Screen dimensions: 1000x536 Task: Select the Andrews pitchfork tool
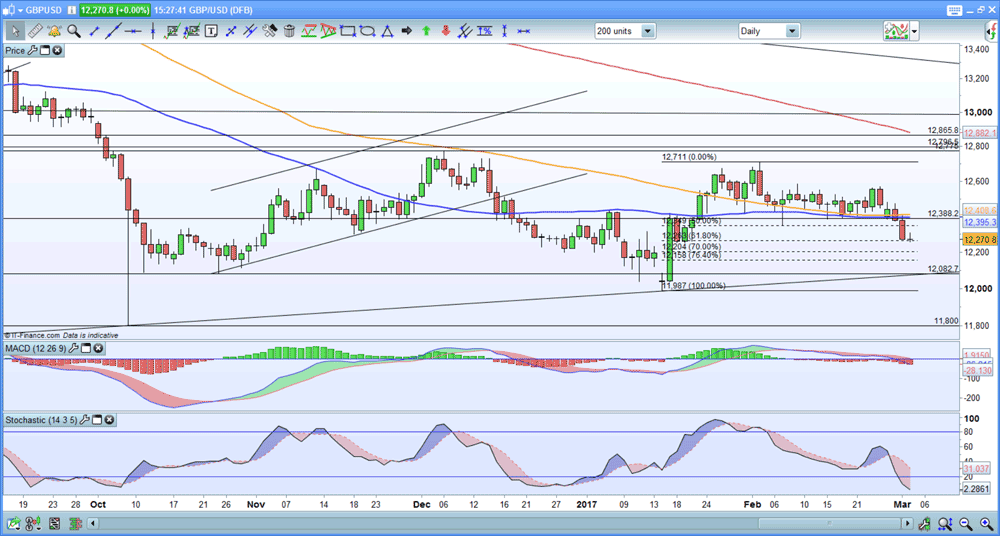tap(465, 30)
